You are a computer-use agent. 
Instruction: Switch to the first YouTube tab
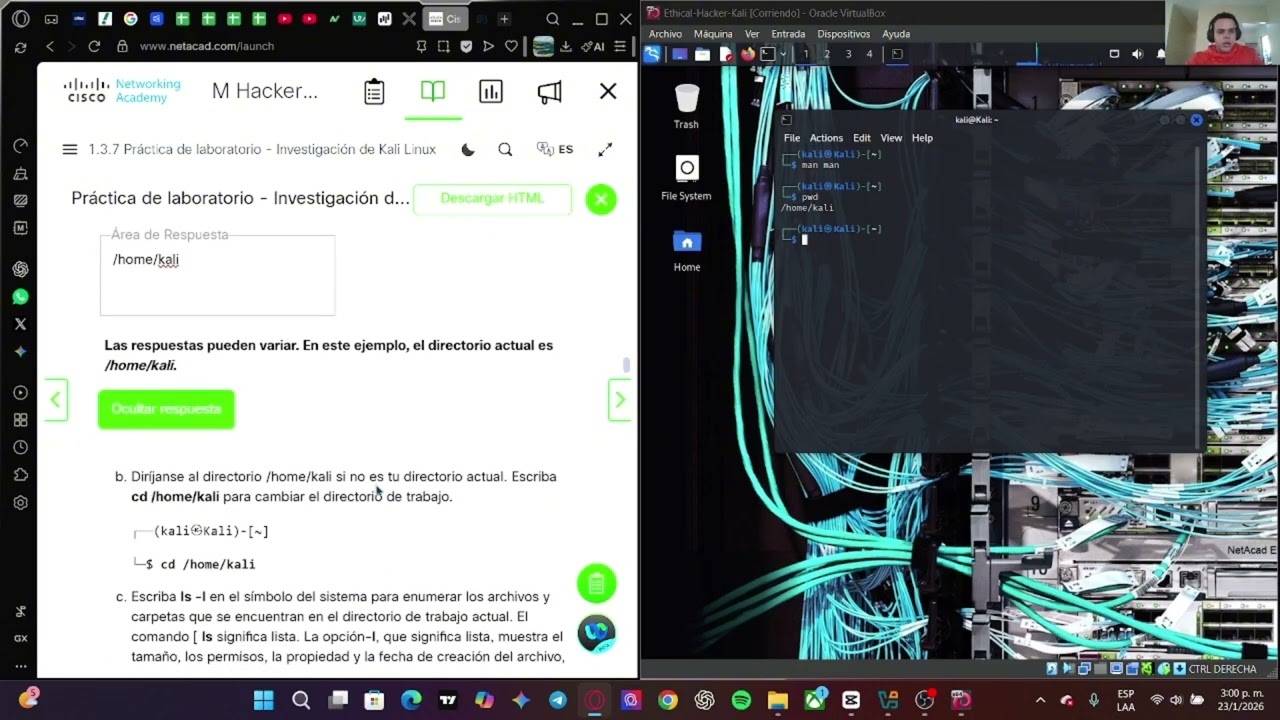(285, 19)
